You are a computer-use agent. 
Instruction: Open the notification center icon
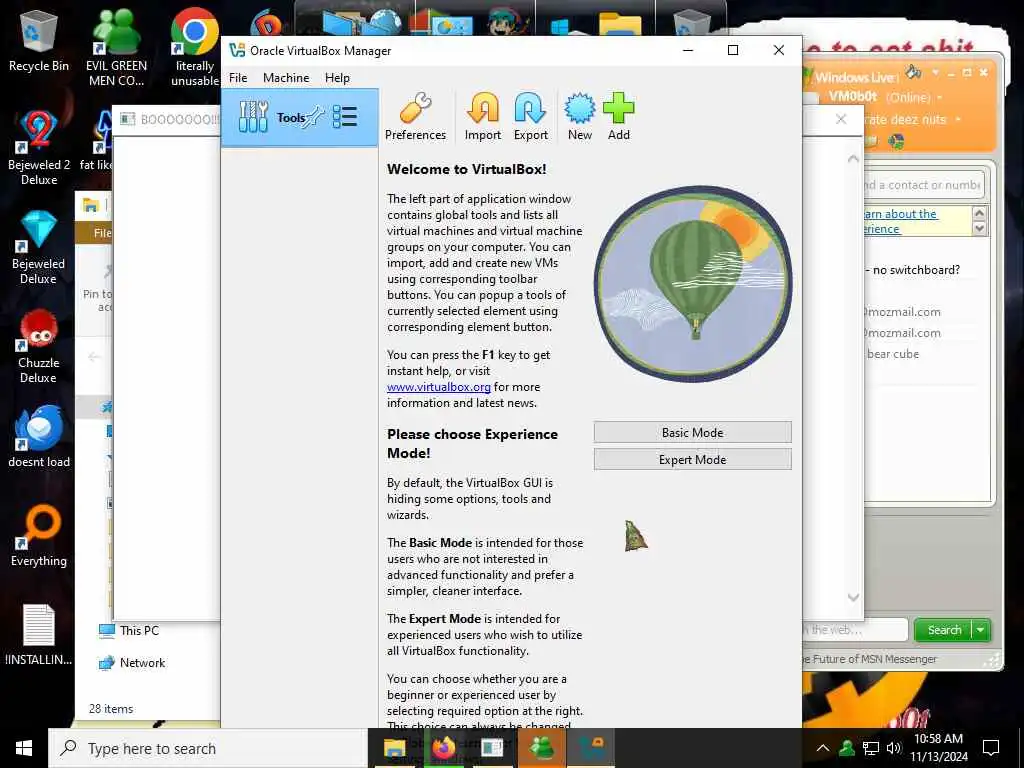coord(991,748)
